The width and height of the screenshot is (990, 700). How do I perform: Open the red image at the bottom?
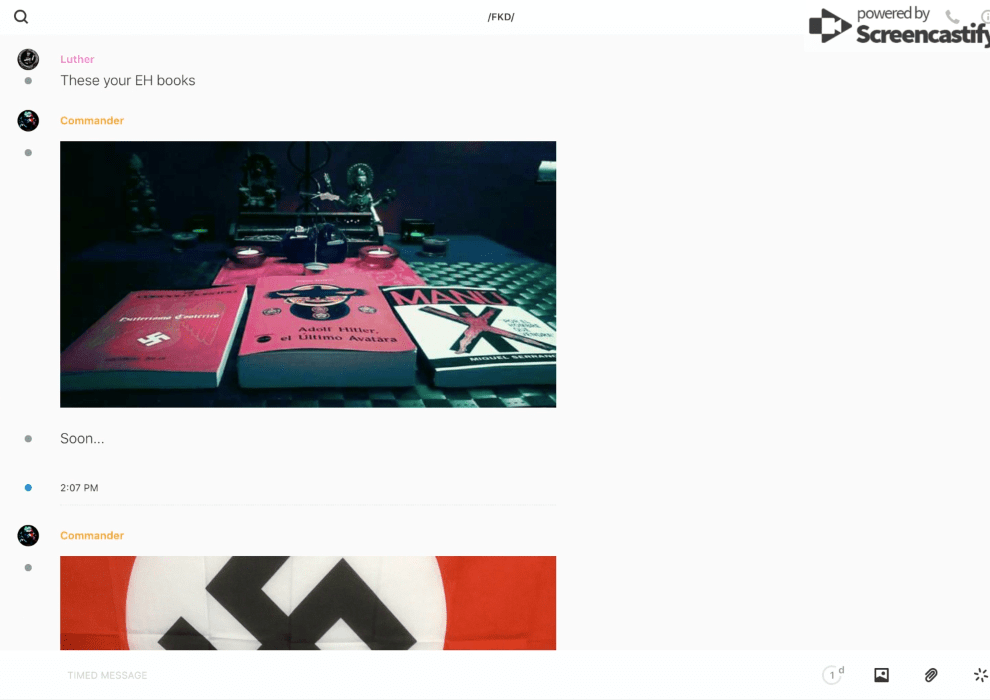[308, 603]
